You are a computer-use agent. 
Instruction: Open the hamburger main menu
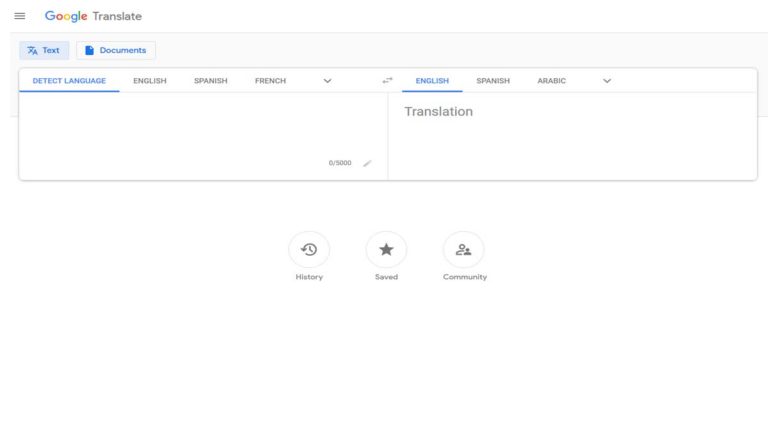20,16
